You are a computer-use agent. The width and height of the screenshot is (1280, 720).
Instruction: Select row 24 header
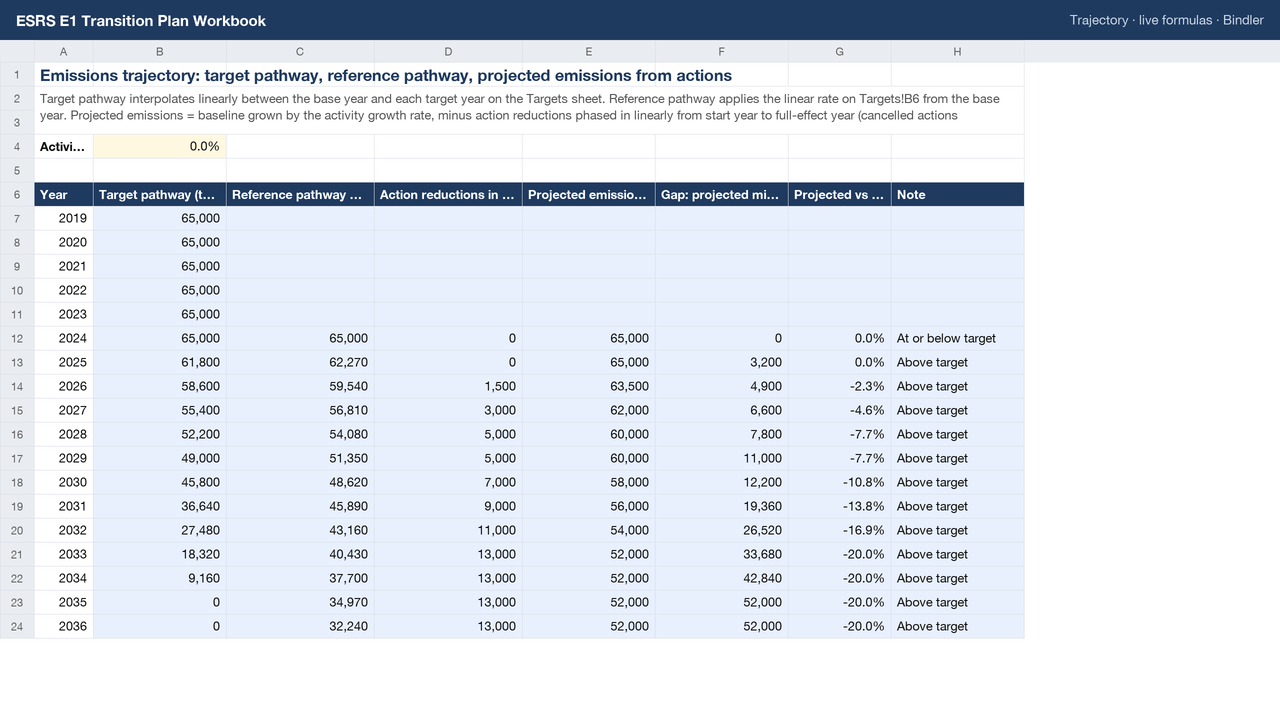pyautogui.click(x=17, y=626)
